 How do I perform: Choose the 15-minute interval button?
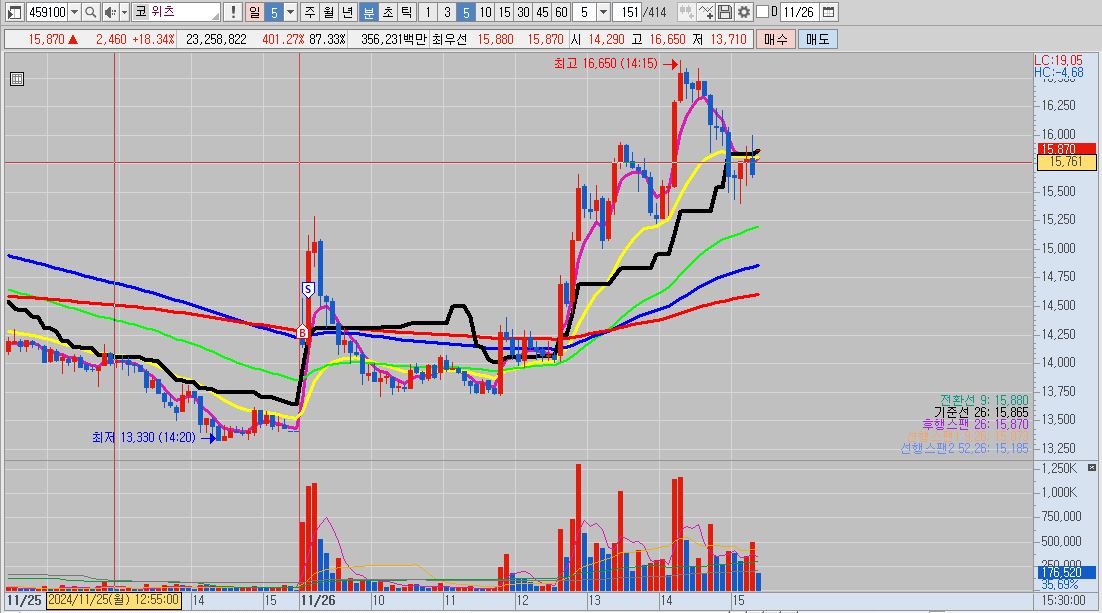click(504, 12)
